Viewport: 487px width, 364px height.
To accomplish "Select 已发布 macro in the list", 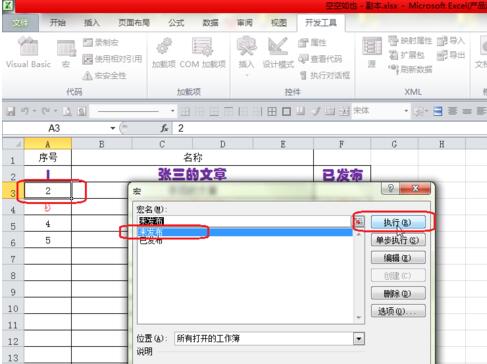I will 245,240.
